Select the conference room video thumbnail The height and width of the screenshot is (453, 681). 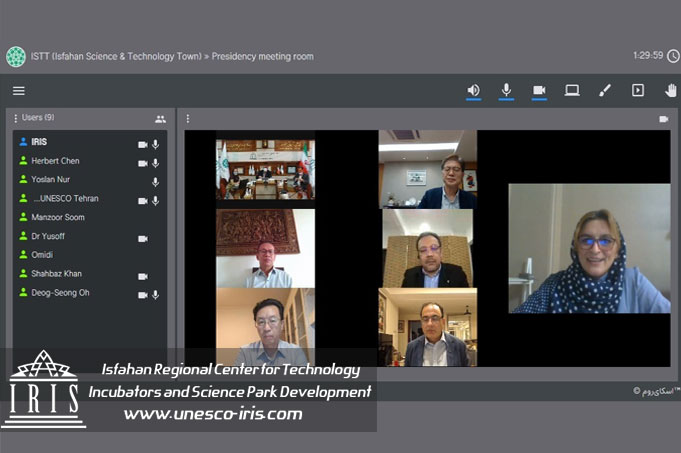click(265, 169)
